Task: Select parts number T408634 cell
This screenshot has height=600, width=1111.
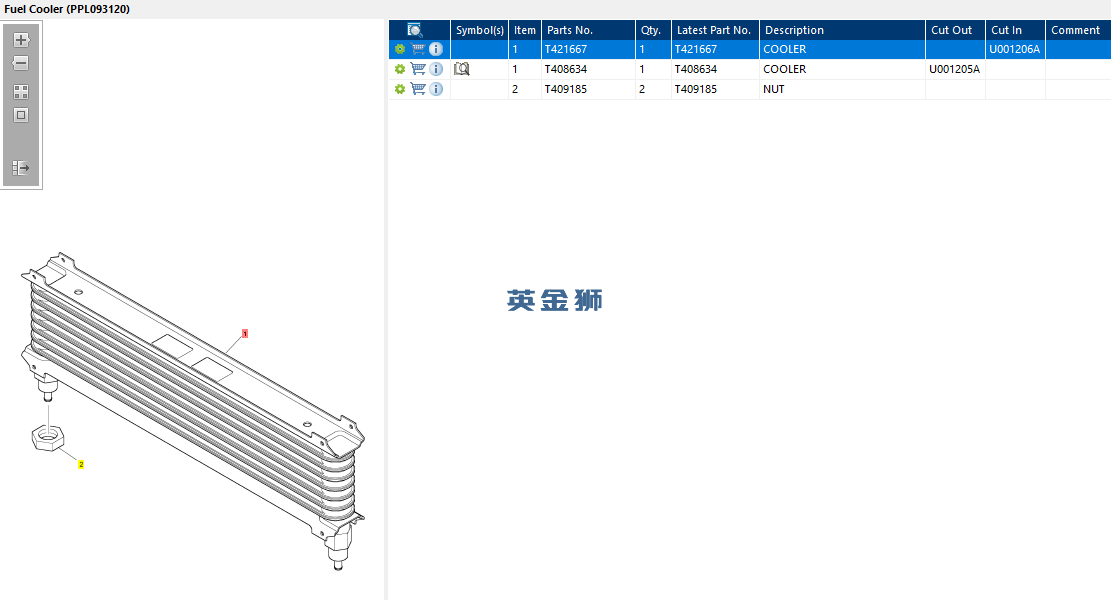Action: pos(588,69)
